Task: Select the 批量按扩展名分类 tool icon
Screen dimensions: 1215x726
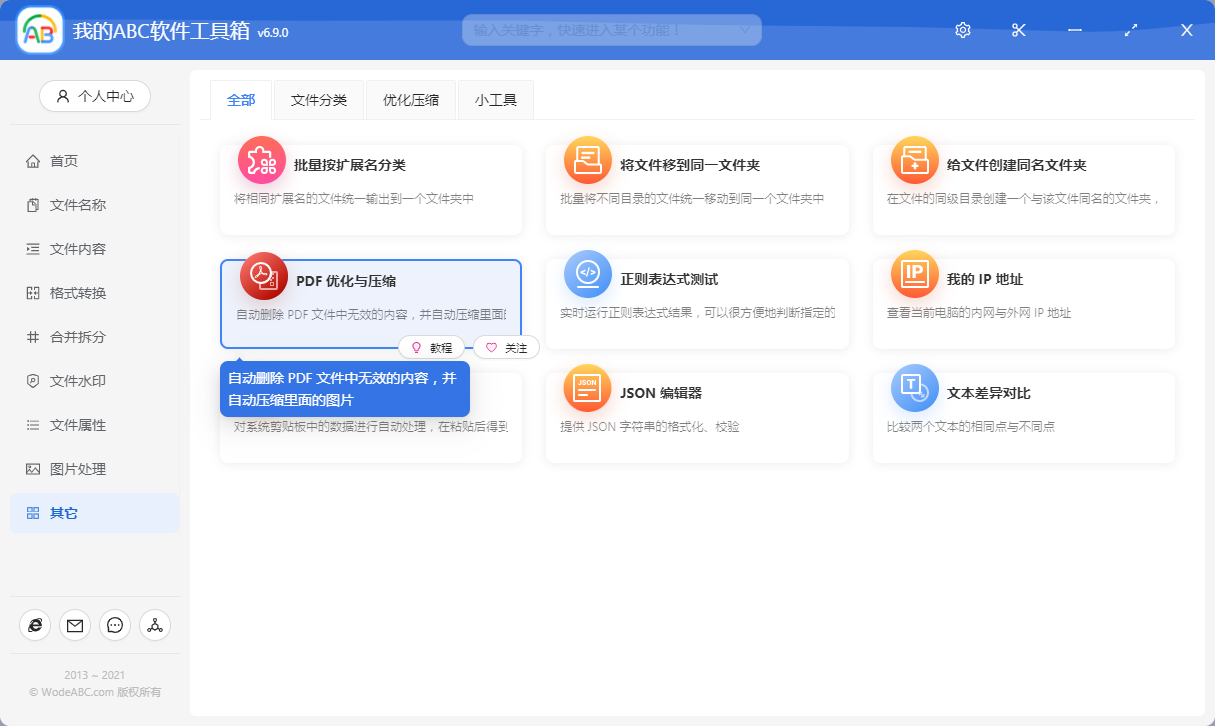Action: pyautogui.click(x=261, y=159)
